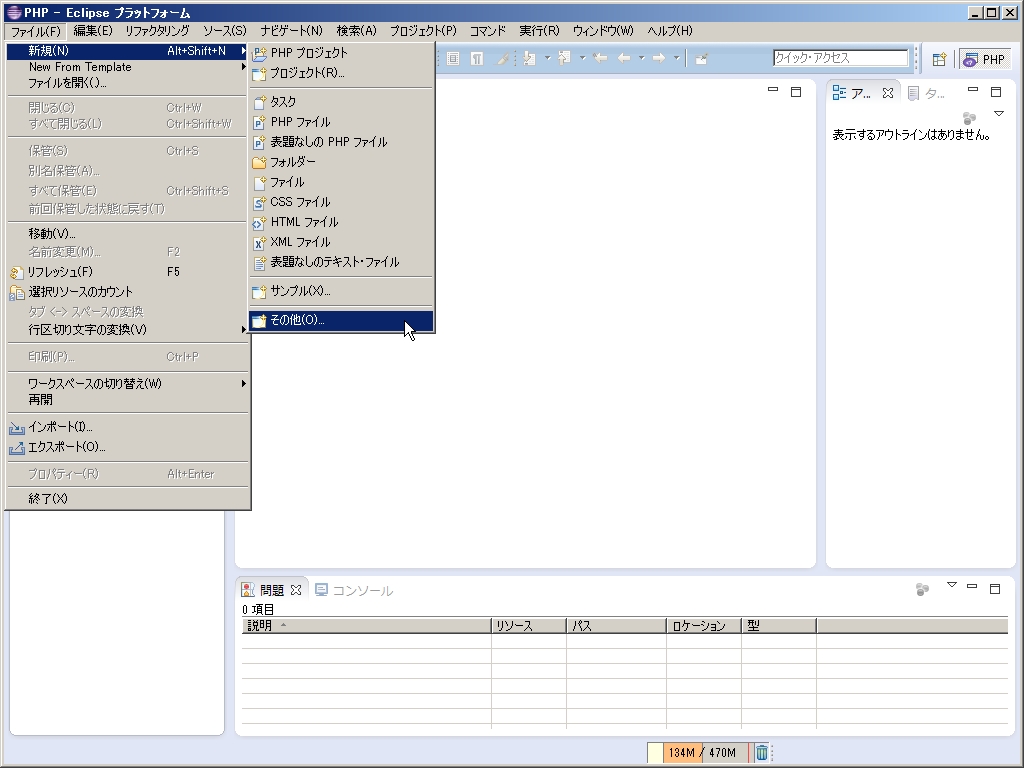Click 選択リソースのカウント entry
Viewport: 1024px width, 768px height.
click(x=127, y=292)
